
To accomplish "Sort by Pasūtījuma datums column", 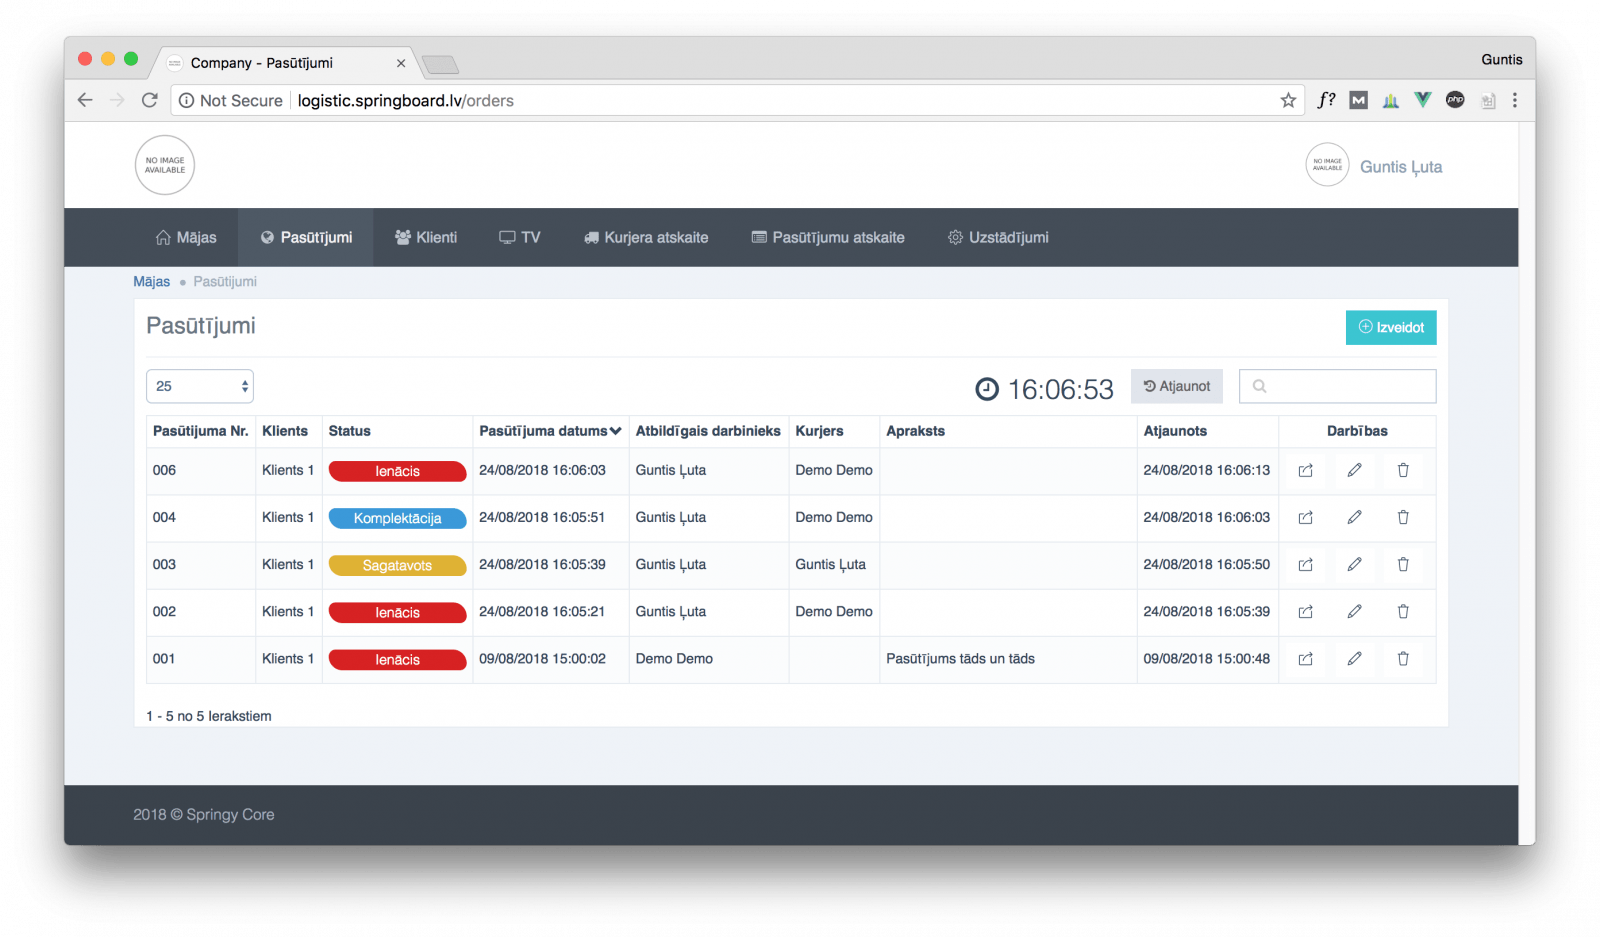I will 550,431.
